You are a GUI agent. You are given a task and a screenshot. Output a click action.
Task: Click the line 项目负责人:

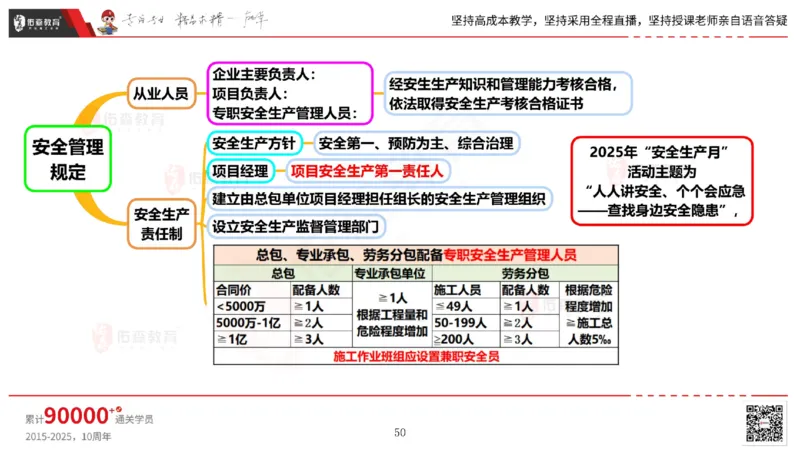(x=250, y=94)
